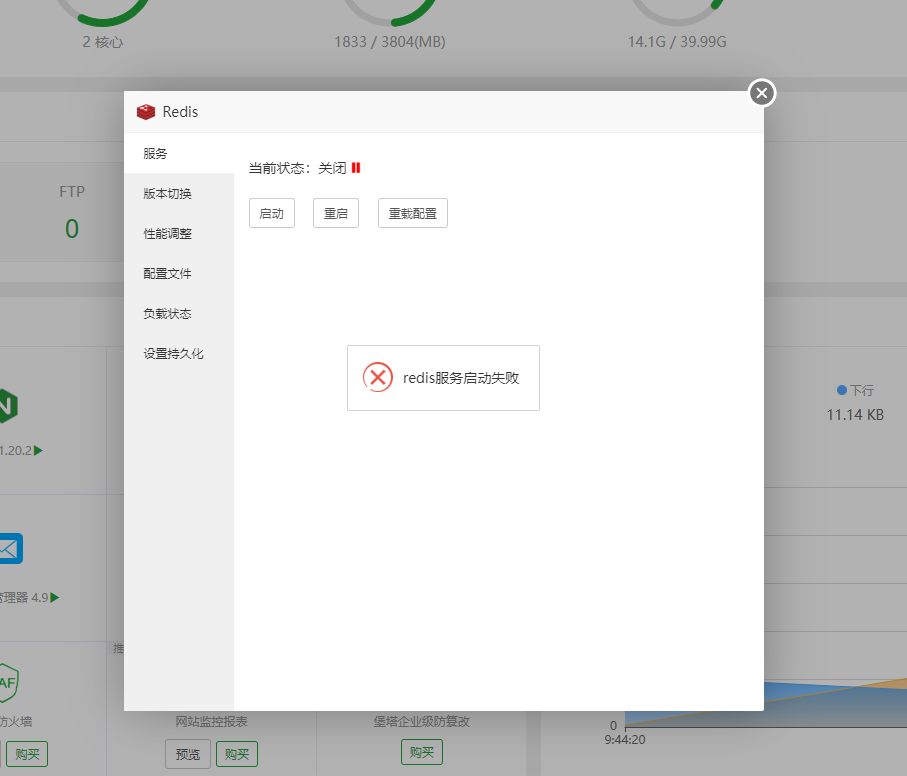This screenshot has height=776, width=907.
Task: Select the 服务 tab in Redis sidebar
Action: 179,153
